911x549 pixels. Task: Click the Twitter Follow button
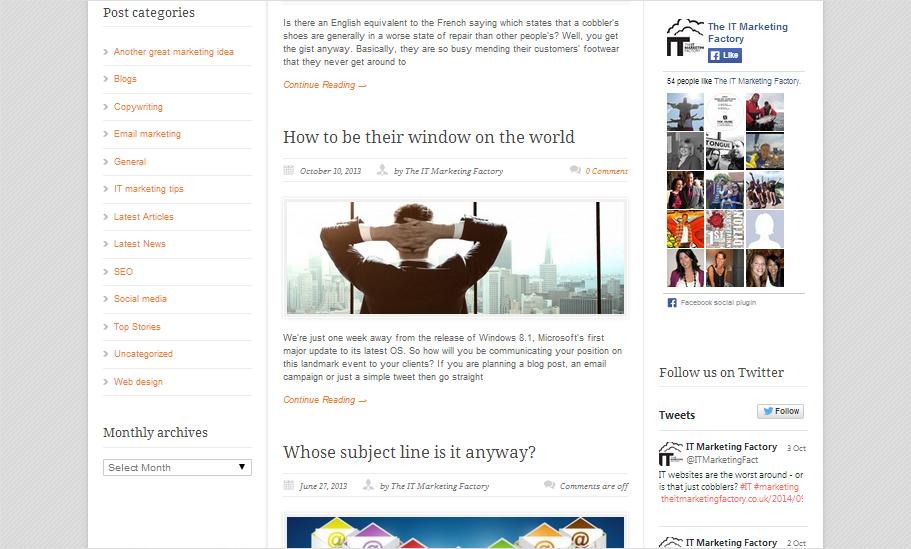point(780,411)
